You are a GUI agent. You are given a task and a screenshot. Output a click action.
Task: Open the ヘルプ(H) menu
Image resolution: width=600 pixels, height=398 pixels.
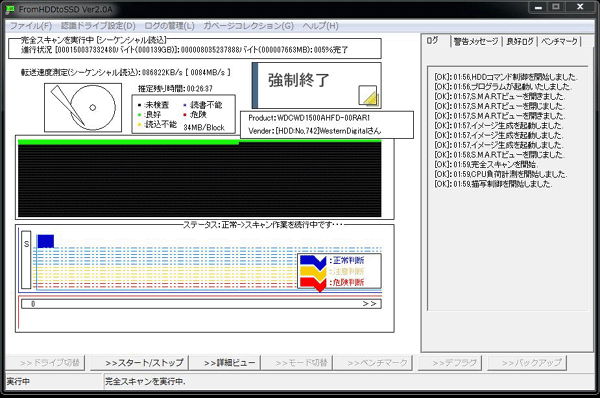point(320,26)
